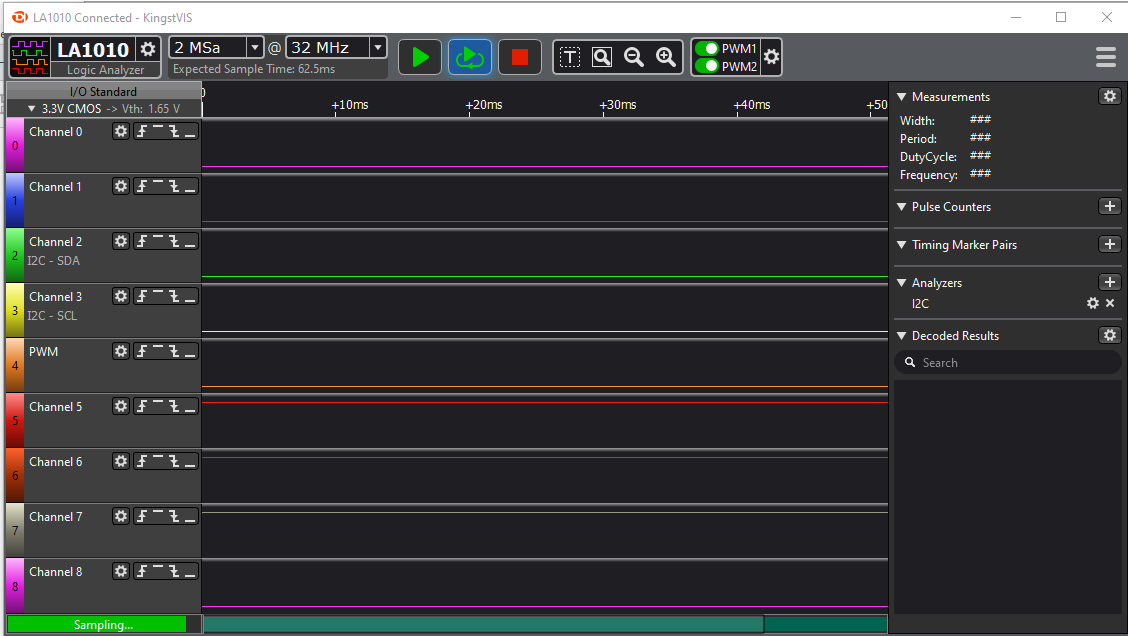Open the hamburger menu at top right
The height and width of the screenshot is (636, 1128).
pos(1105,57)
